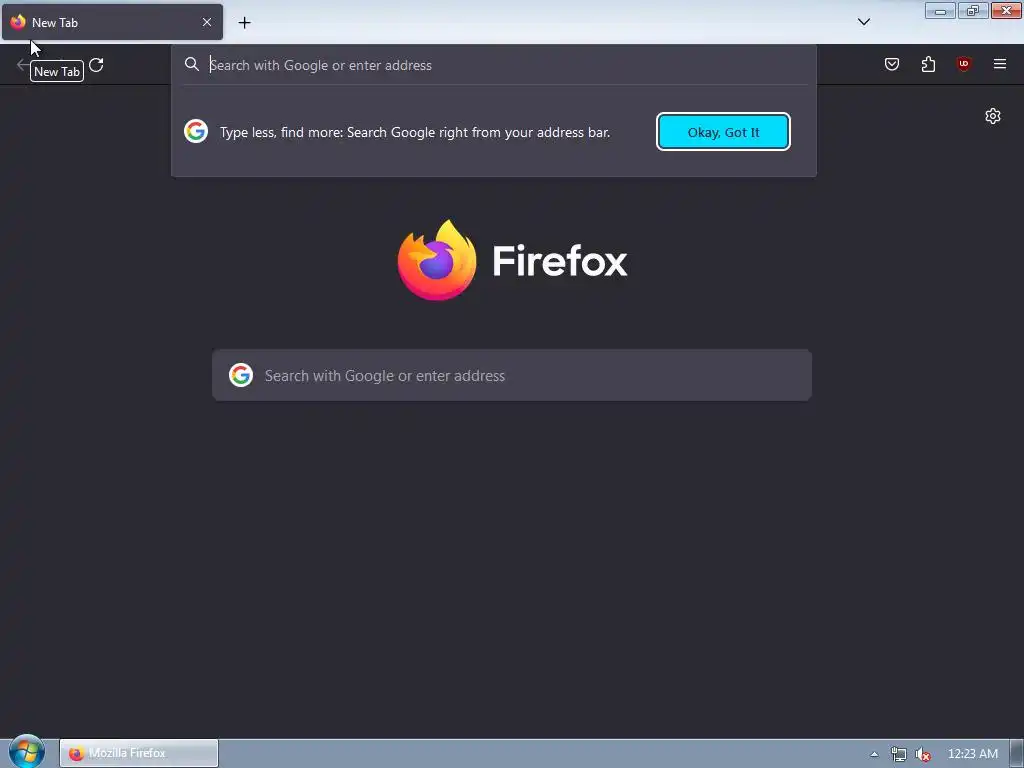Viewport: 1024px width, 768px height.
Task: Show hidden system tray icons arrow
Action: tap(874, 754)
